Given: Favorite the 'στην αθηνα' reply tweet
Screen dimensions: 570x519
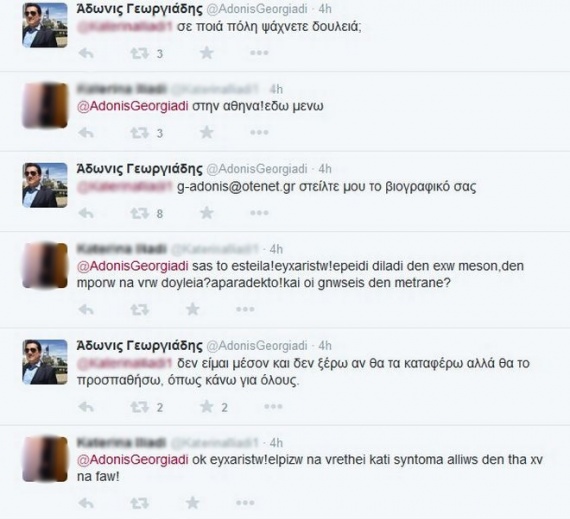Looking at the screenshot, I should [206, 132].
